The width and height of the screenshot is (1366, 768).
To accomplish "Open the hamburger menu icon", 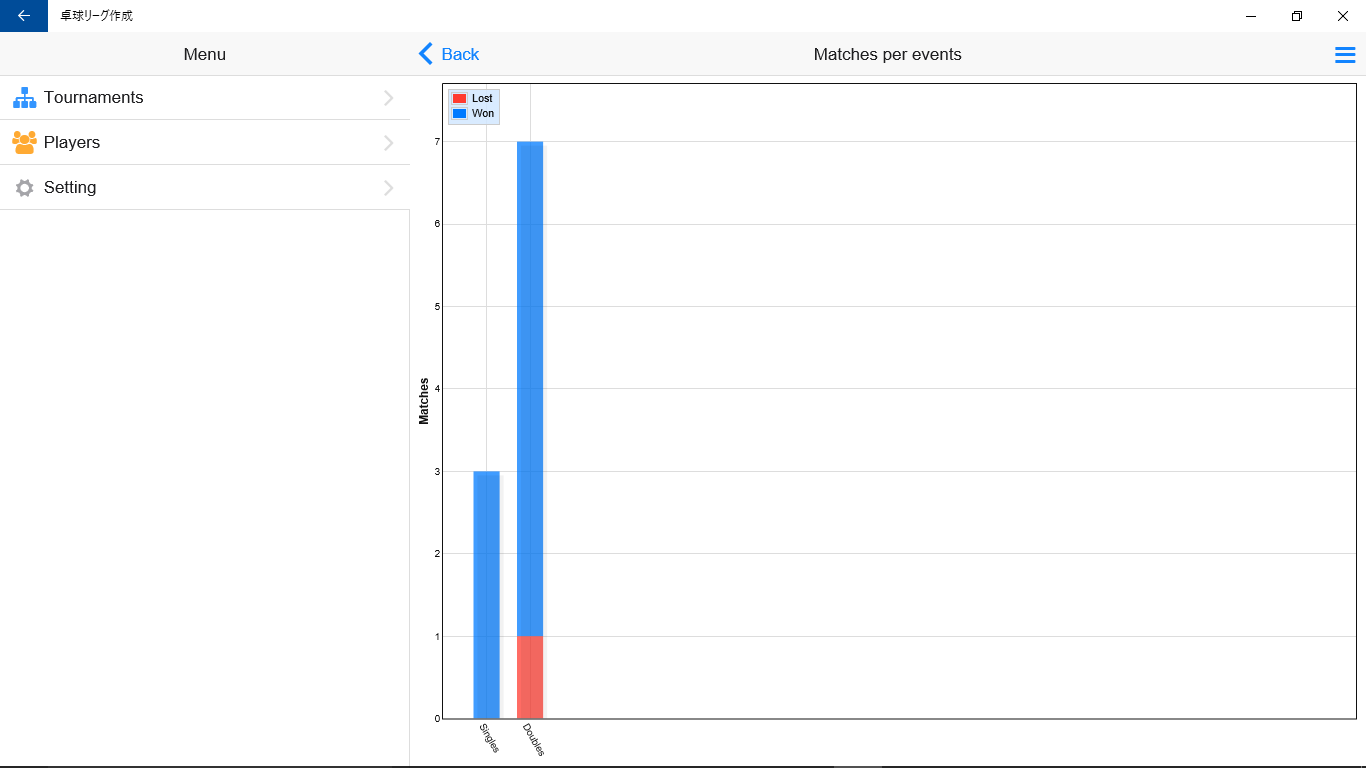I will (1345, 55).
